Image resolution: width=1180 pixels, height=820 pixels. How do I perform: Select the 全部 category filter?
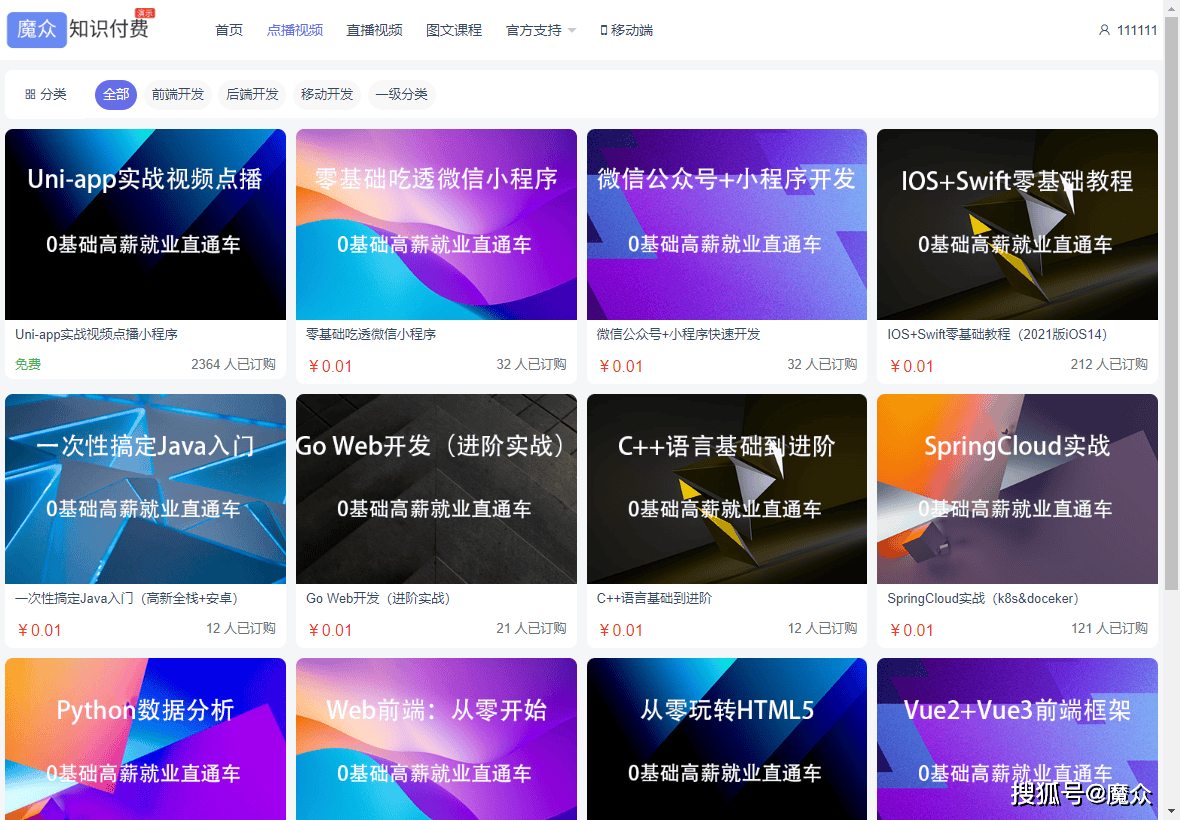pos(115,94)
